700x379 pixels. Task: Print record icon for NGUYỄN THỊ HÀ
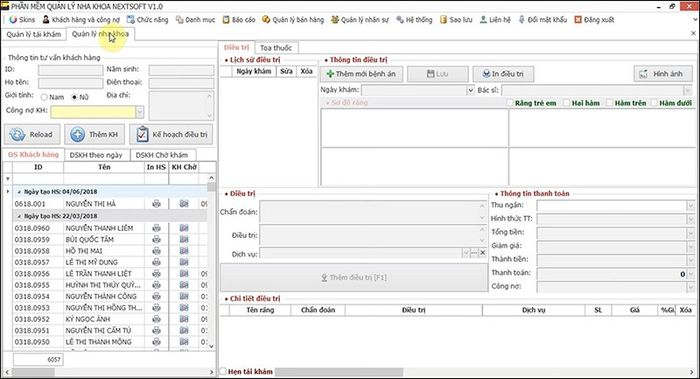click(x=156, y=204)
